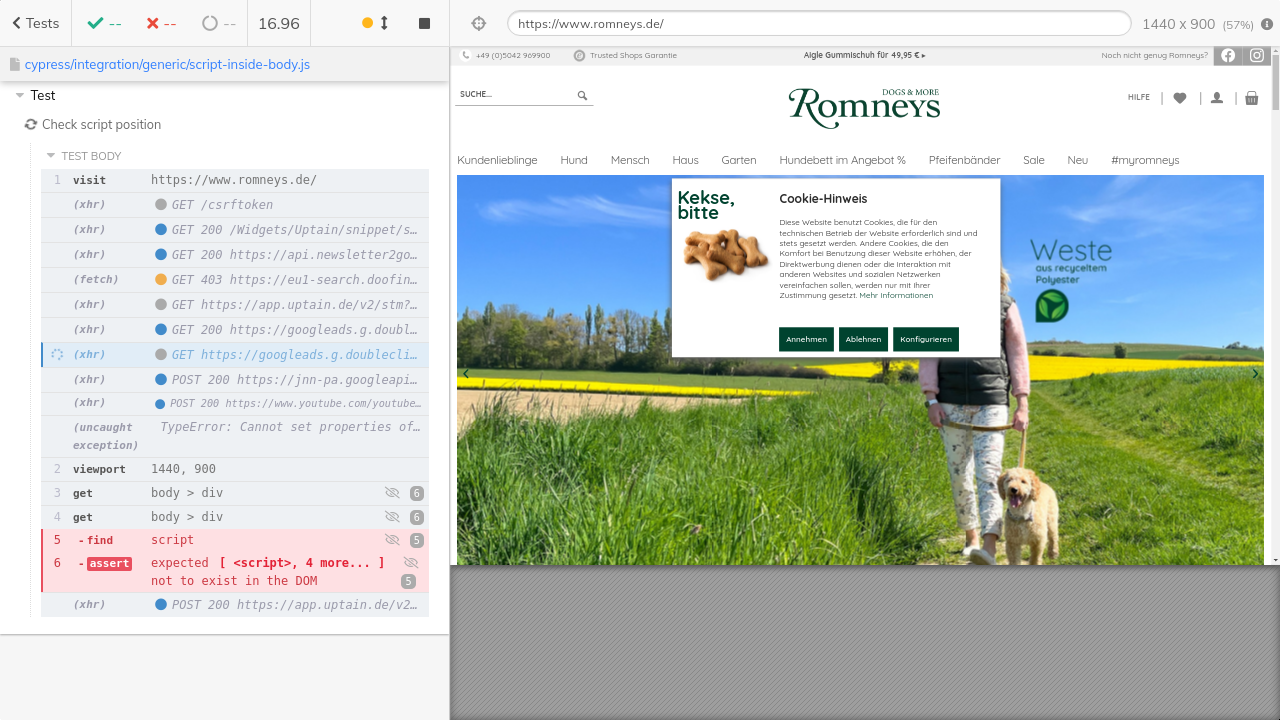Screen dimensions: 1280x720
Task: Accept cookies with the Annehmen button
Action: pyautogui.click(x=806, y=339)
